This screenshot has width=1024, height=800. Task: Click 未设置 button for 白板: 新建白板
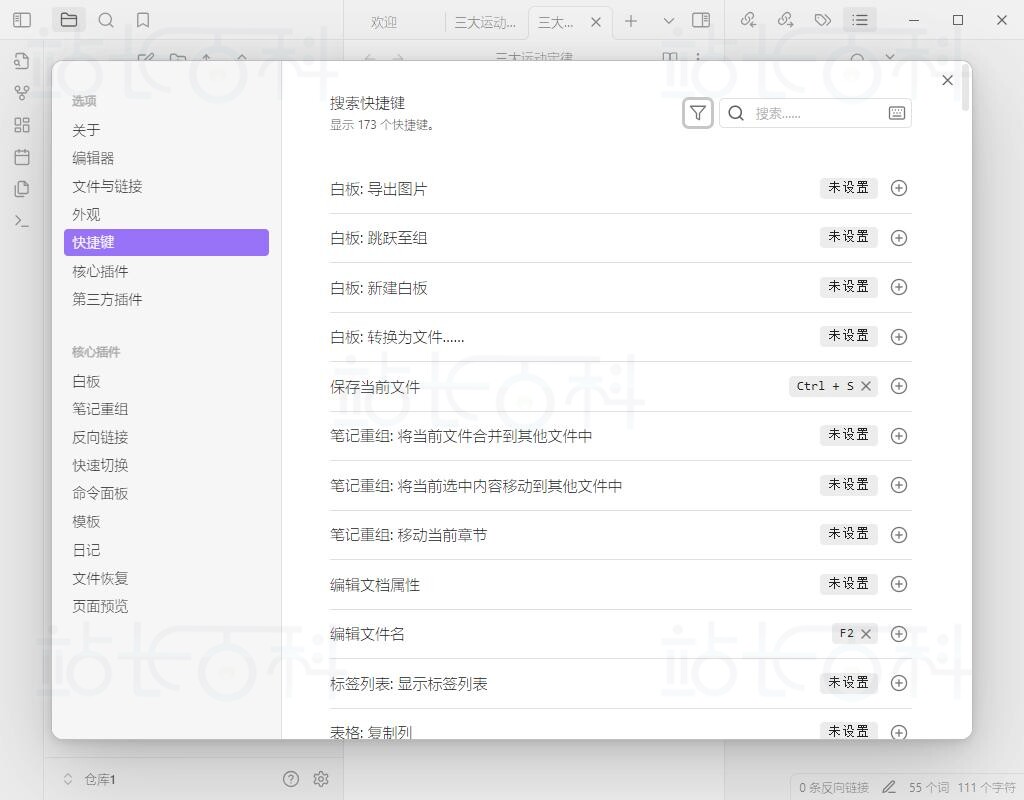[848, 287]
